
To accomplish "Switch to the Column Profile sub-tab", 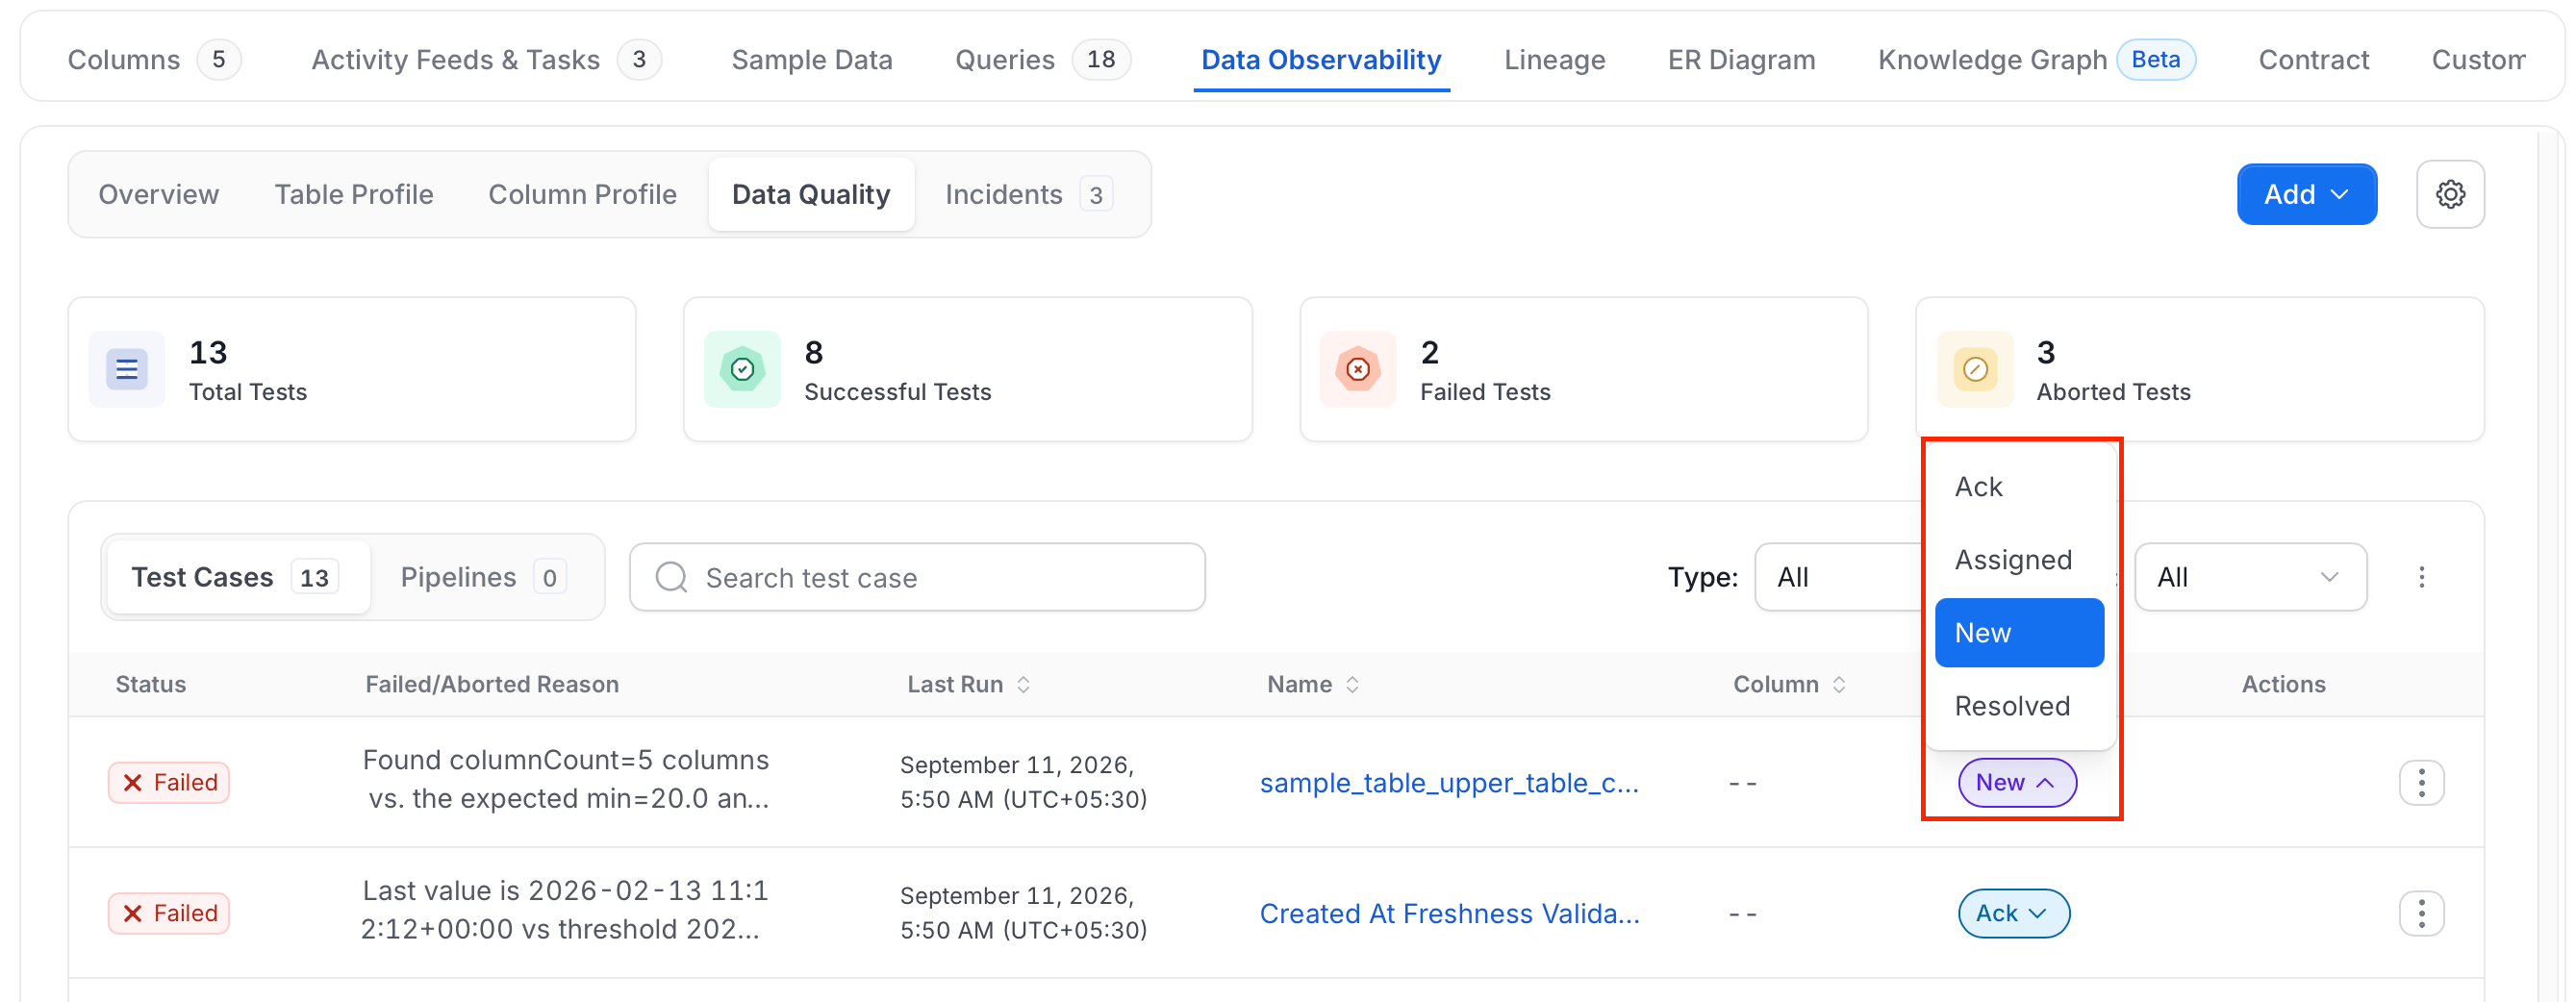I will pyautogui.click(x=582, y=194).
